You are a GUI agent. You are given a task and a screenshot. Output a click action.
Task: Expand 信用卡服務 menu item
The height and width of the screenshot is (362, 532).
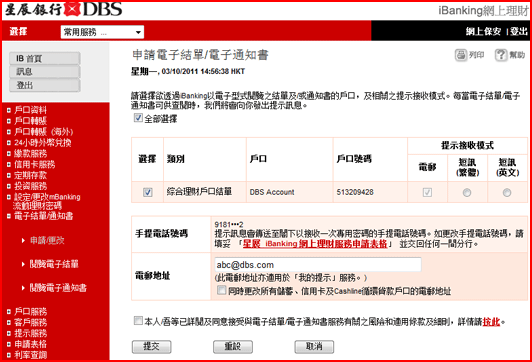[34, 164]
